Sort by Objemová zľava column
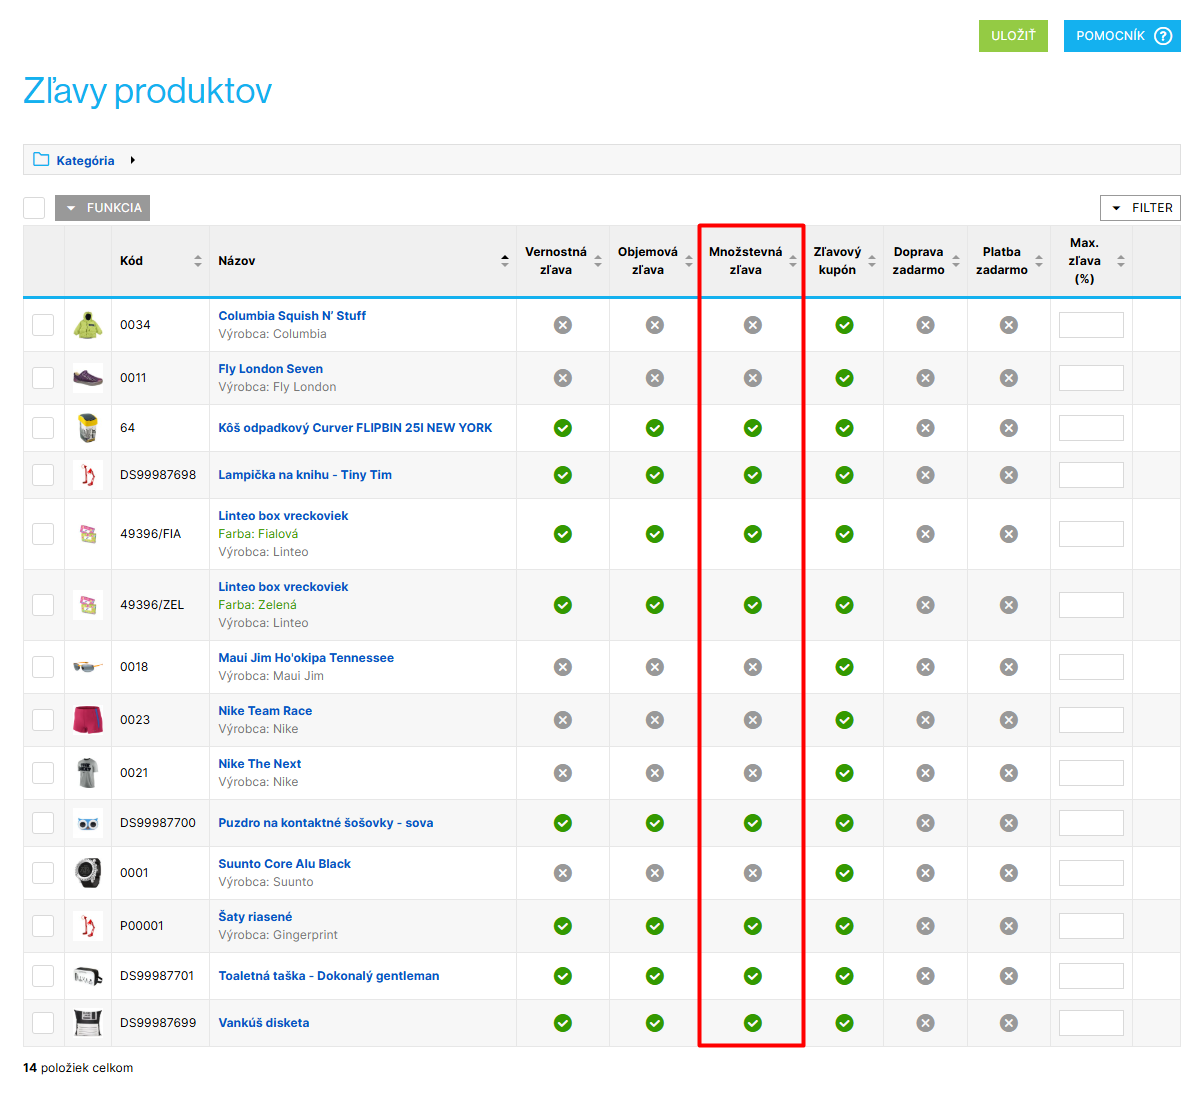The height and width of the screenshot is (1097, 1200). 689,261
